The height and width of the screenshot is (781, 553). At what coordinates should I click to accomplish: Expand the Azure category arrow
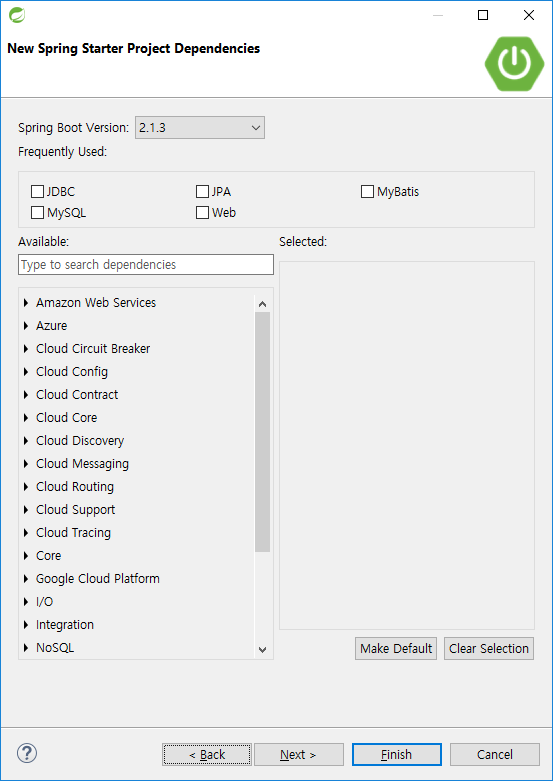tap(26, 325)
